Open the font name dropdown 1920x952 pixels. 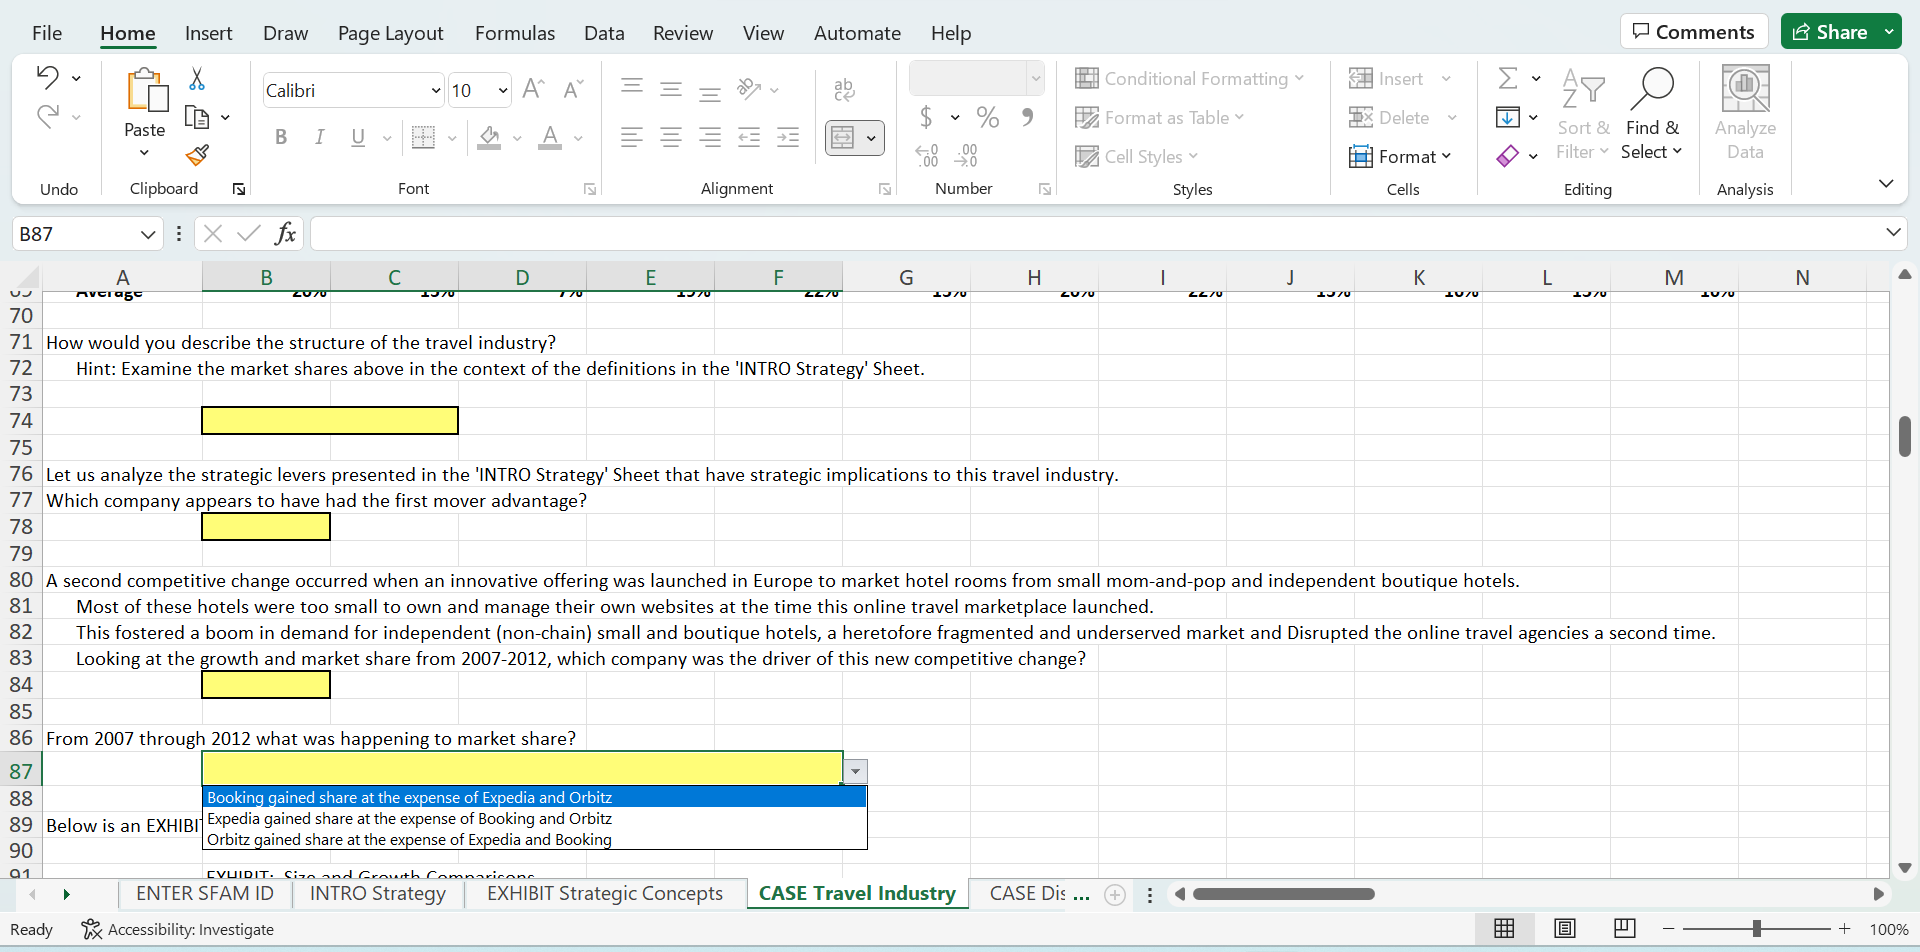(x=436, y=90)
